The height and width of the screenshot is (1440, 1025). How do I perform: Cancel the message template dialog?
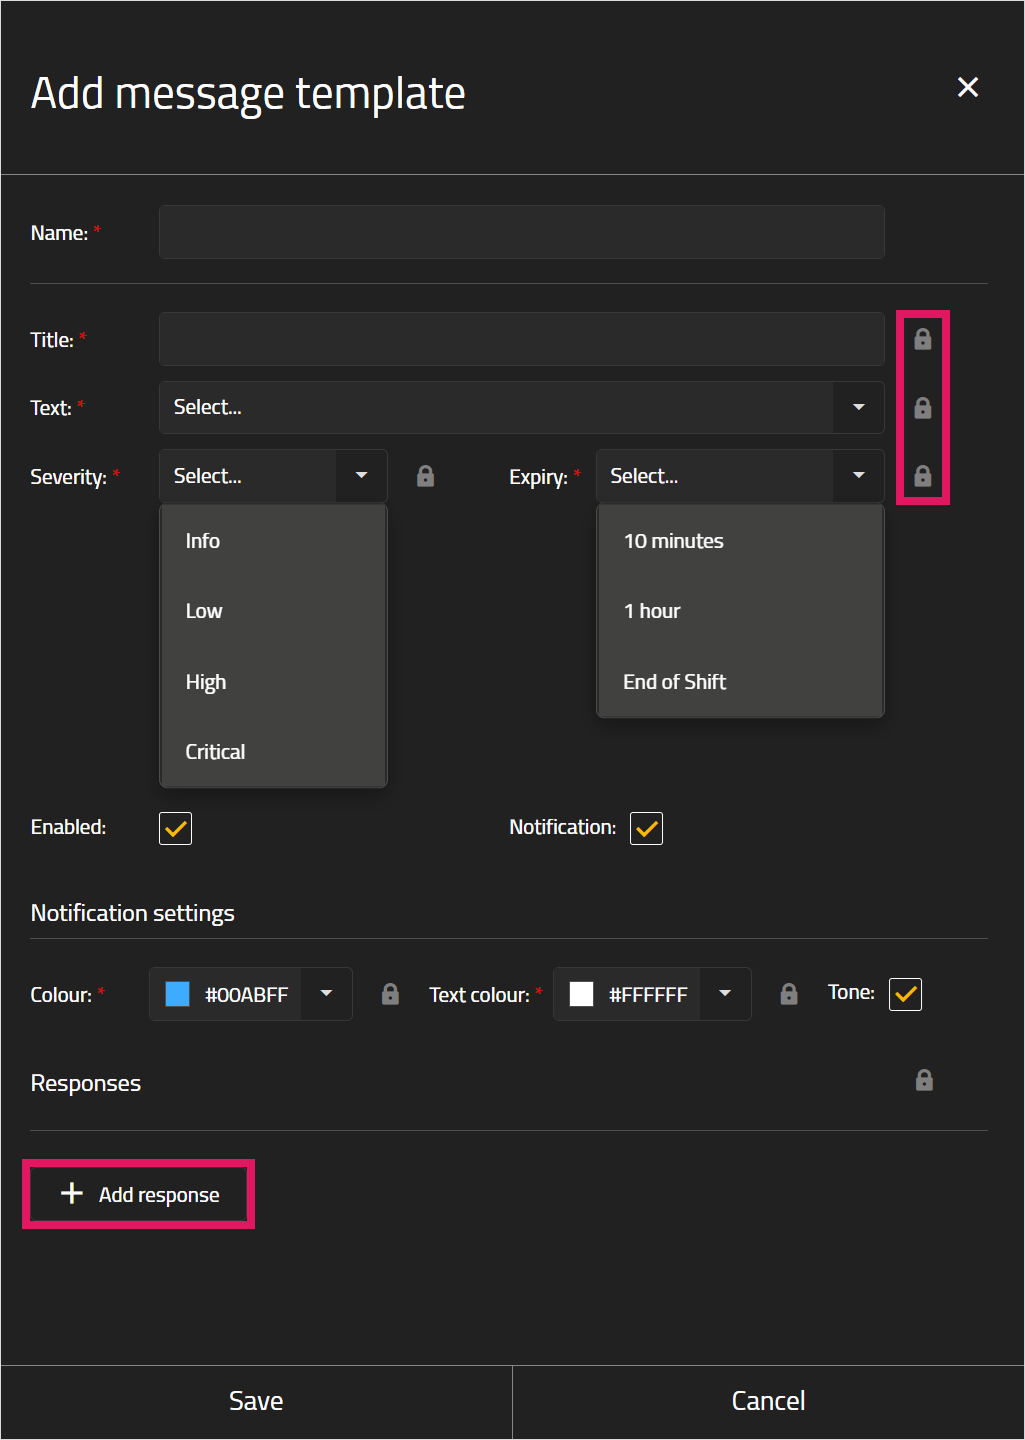pyautogui.click(x=768, y=1402)
